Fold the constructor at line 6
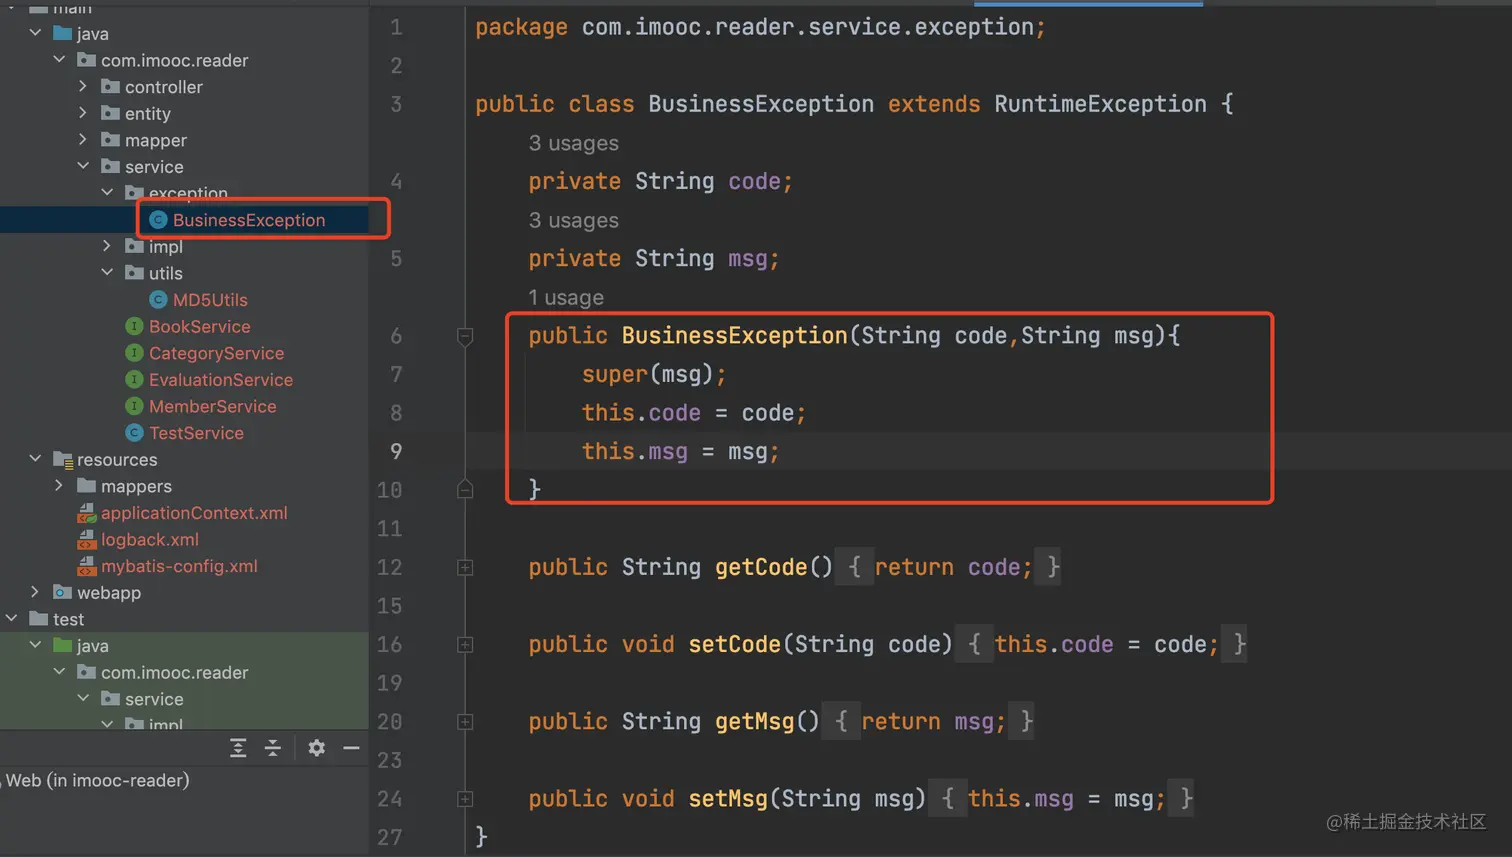The width and height of the screenshot is (1512, 857). 465,336
